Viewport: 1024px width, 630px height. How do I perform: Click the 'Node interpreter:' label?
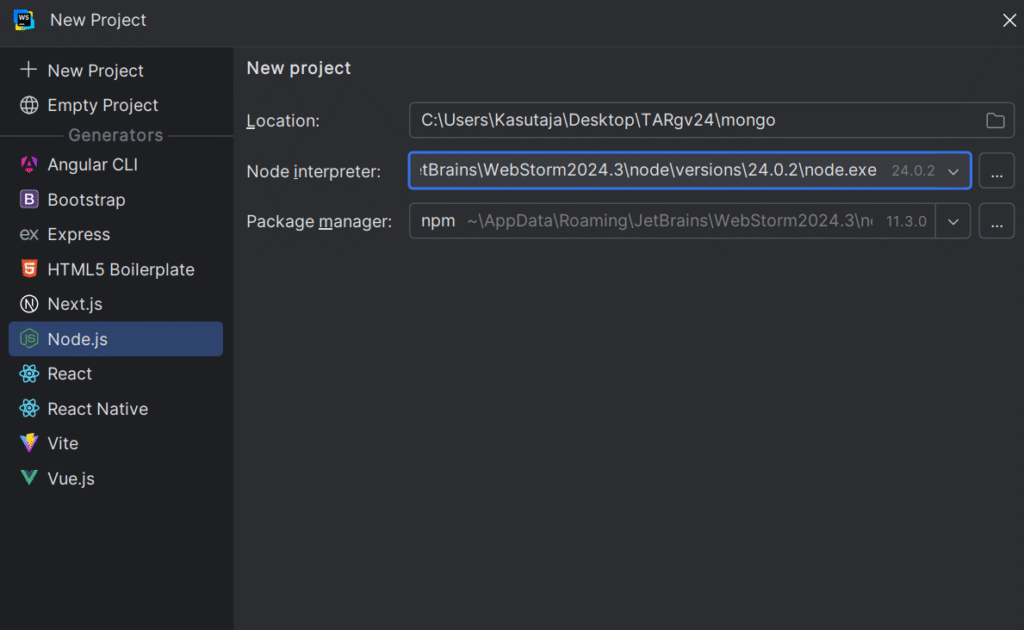coord(313,171)
